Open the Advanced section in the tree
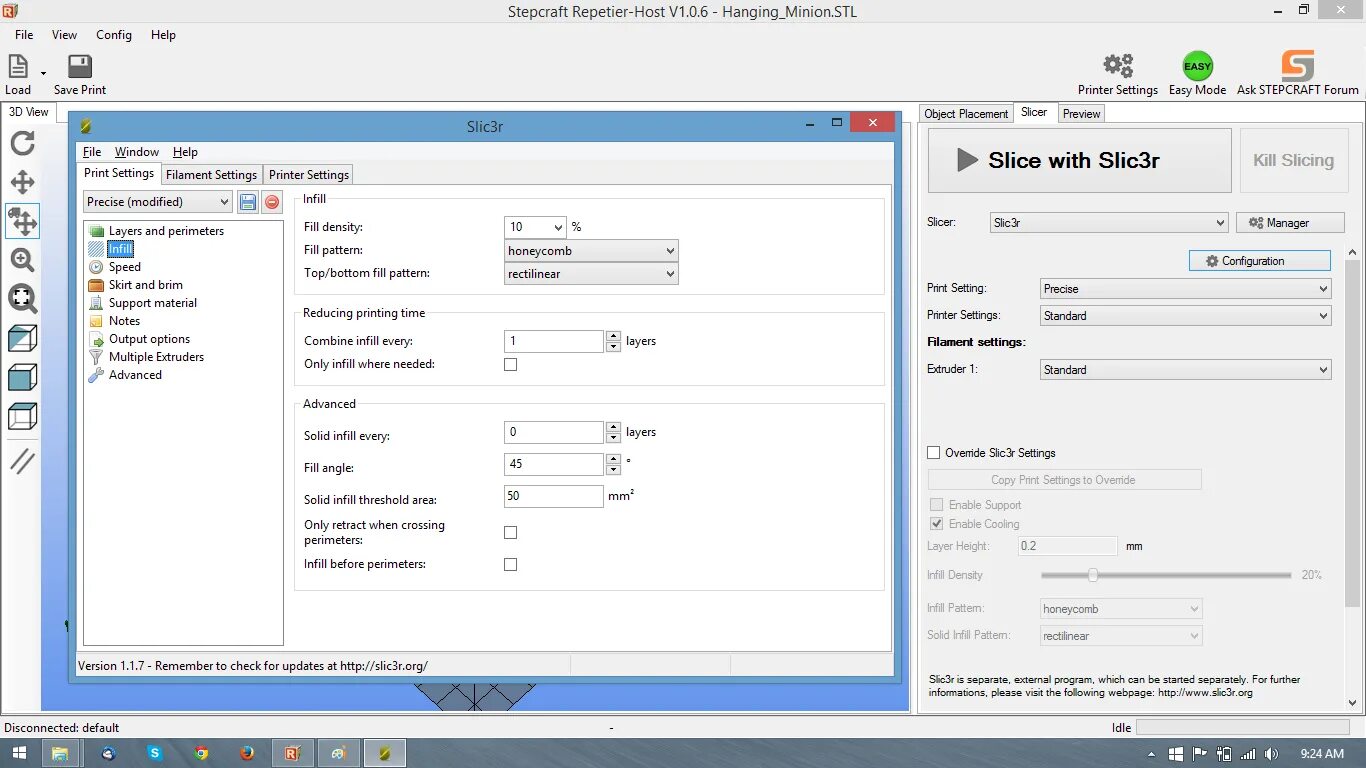The image size is (1366, 768). coord(135,375)
